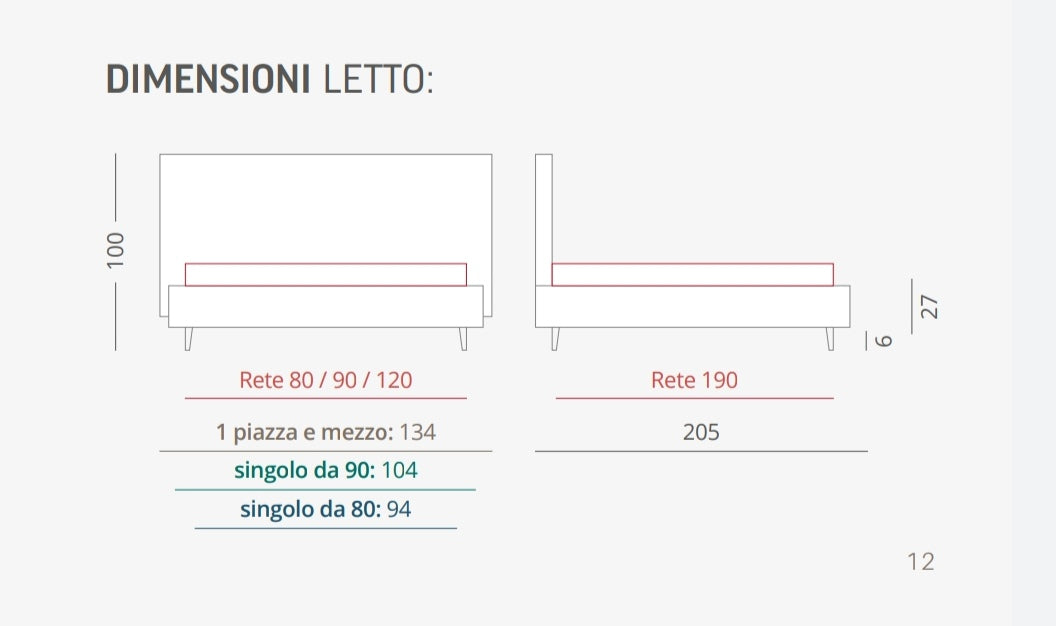Screen dimensions: 1056x626
Task: Click the Rete 80 / 90 / 120 text
Action: pyautogui.click(x=325, y=380)
